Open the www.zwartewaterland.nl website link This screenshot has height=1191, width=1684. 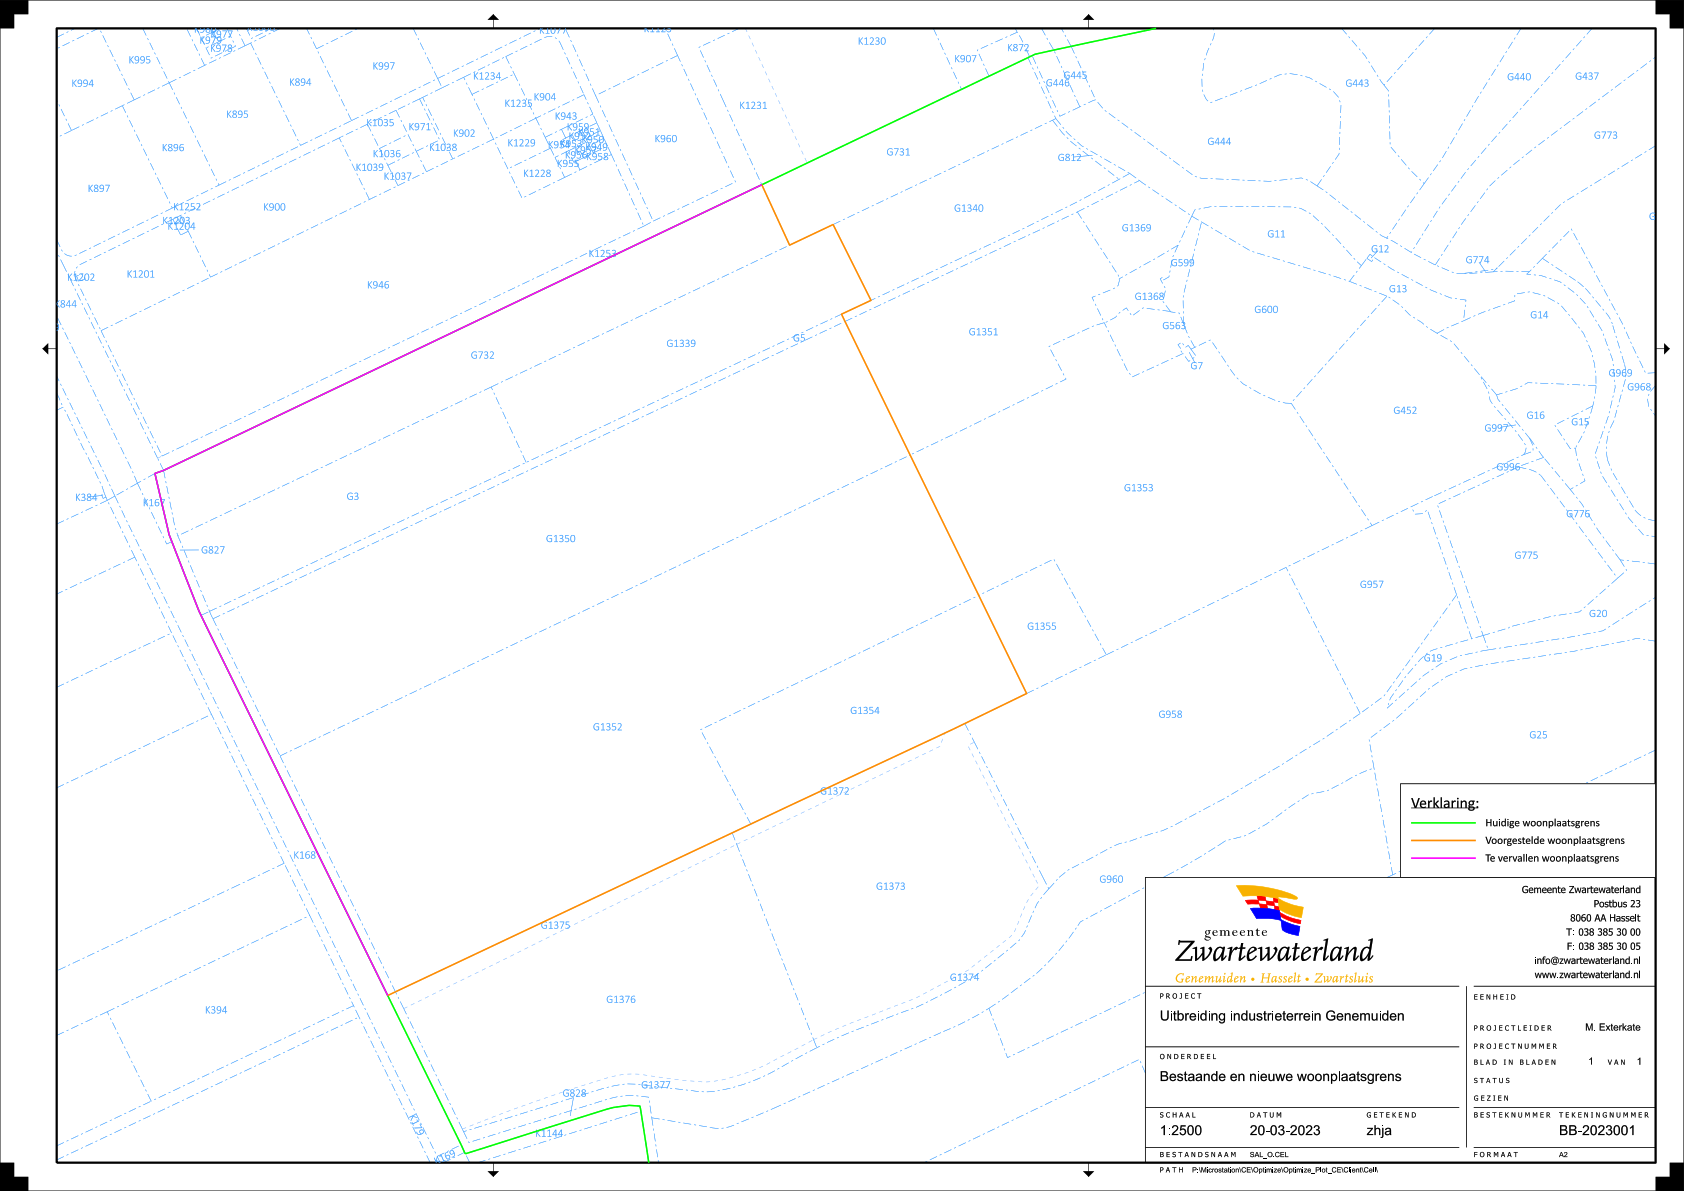tap(1587, 975)
